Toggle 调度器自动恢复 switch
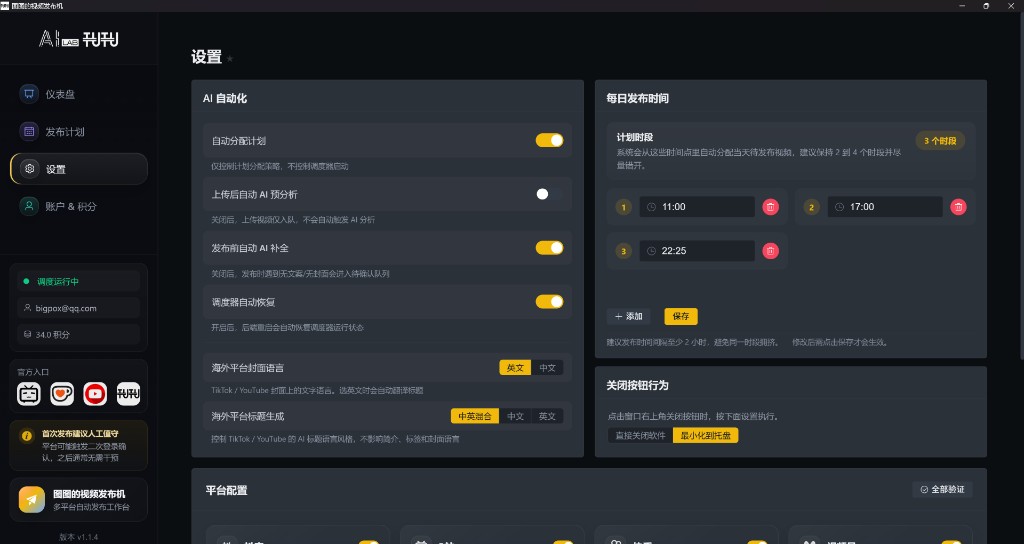 pyautogui.click(x=549, y=302)
